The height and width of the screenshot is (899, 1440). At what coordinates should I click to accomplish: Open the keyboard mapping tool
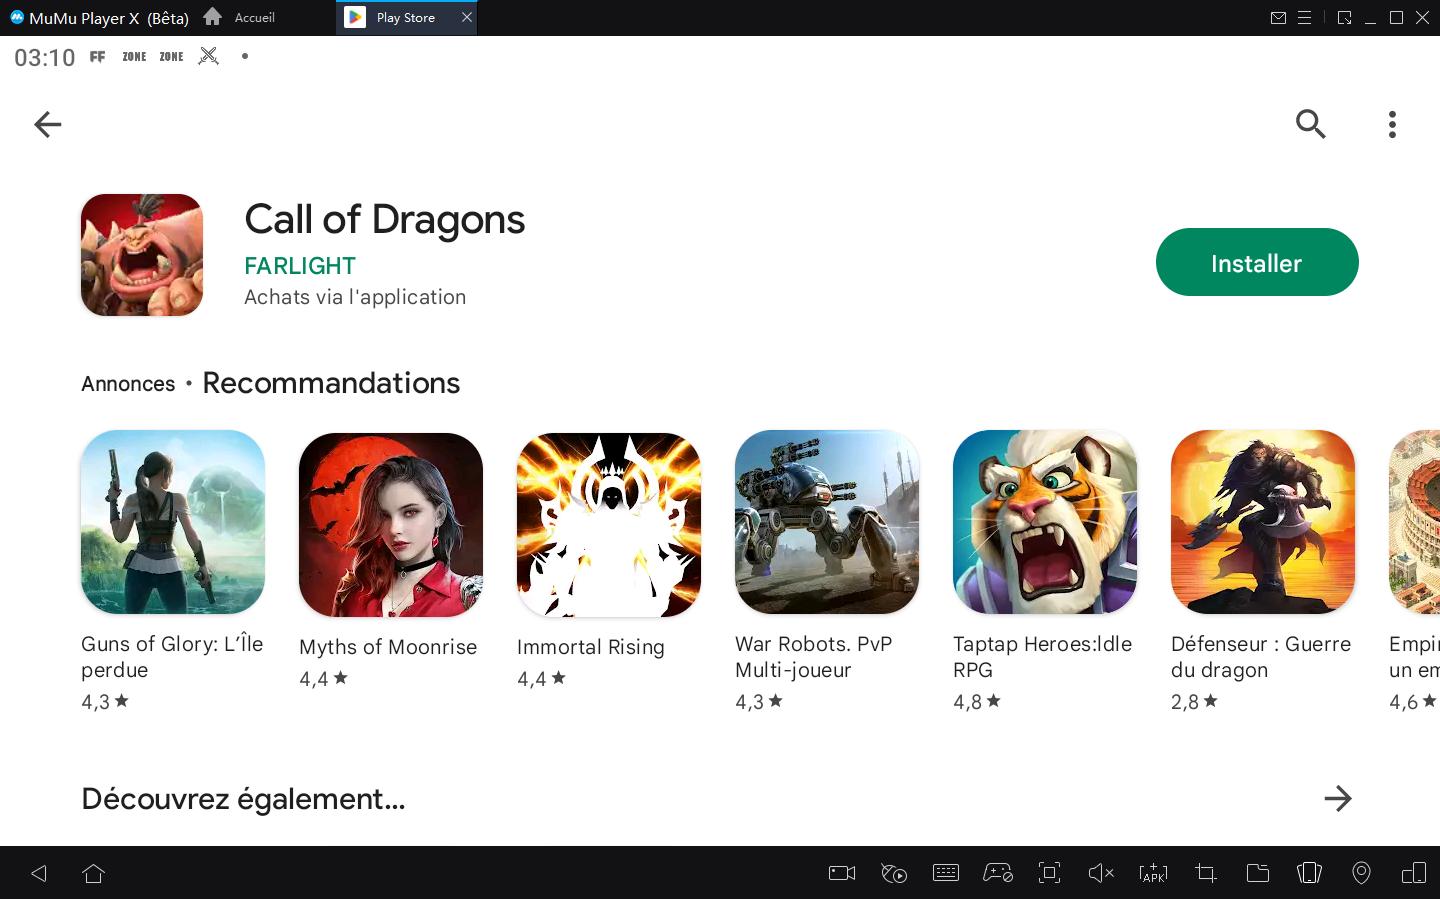click(x=946, y=873)
